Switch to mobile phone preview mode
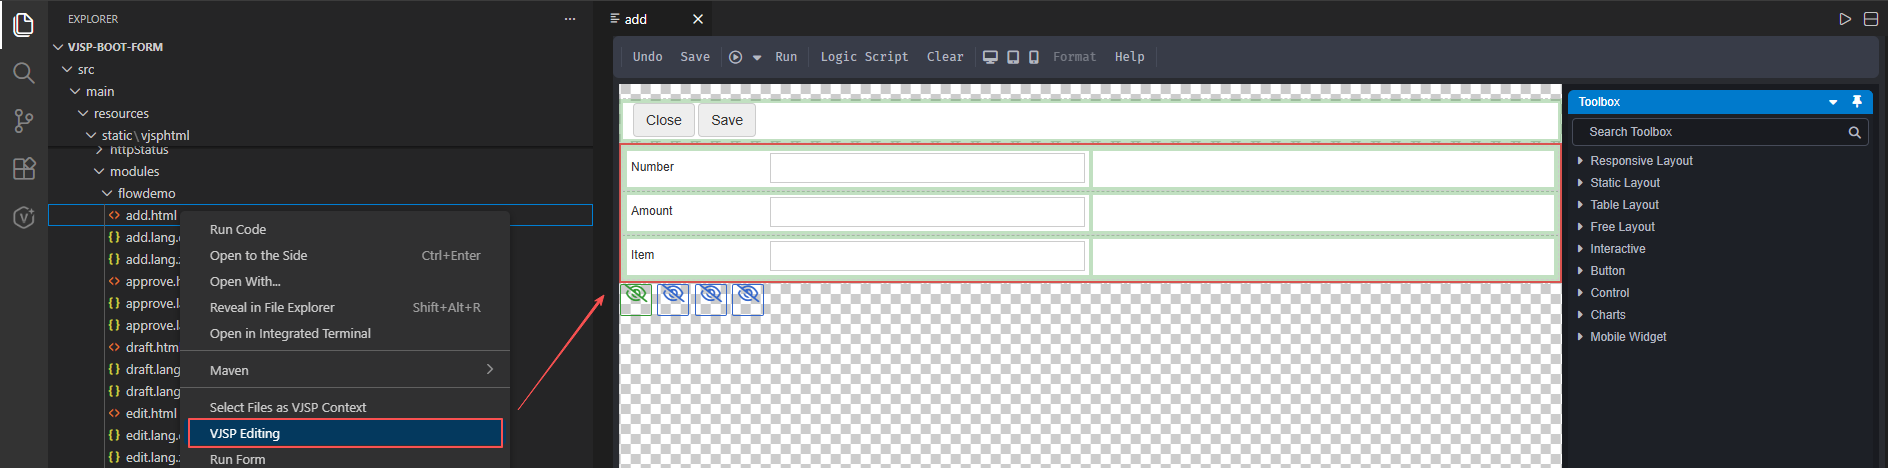1888x468 pixels. (x=1034, y=57)
